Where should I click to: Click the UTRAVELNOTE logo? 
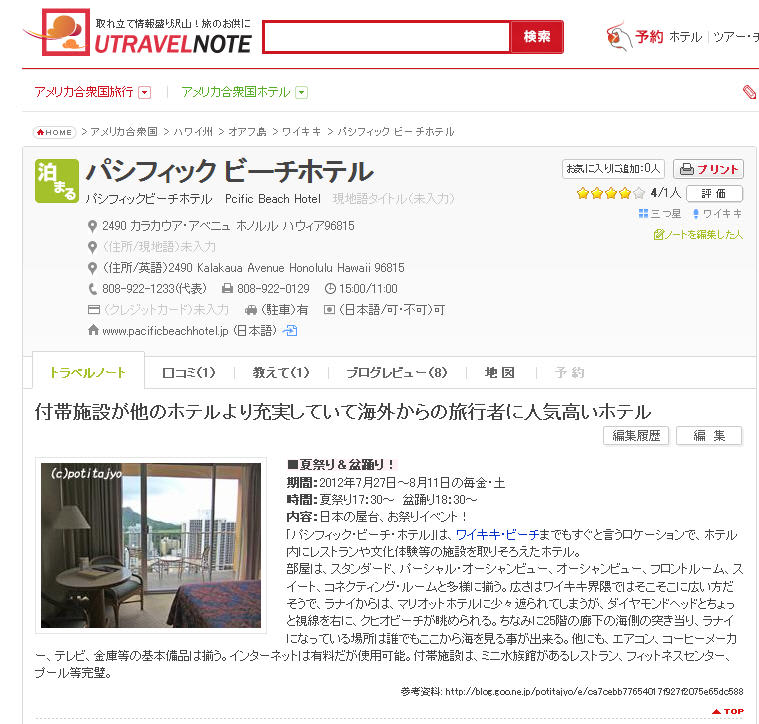[x=138, y=32]
